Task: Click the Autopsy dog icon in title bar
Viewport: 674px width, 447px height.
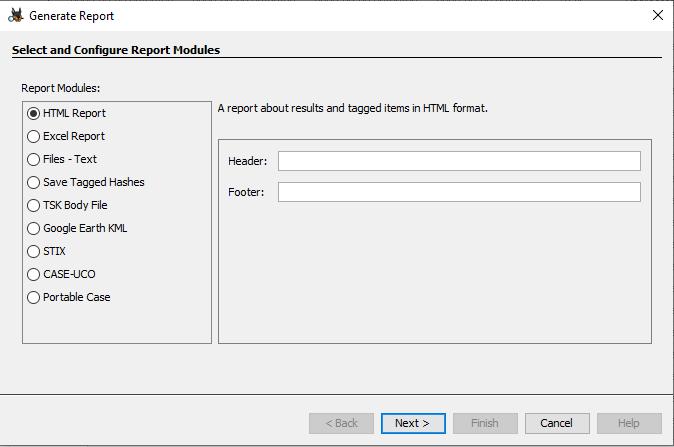Action: click(x=15, y=16)
